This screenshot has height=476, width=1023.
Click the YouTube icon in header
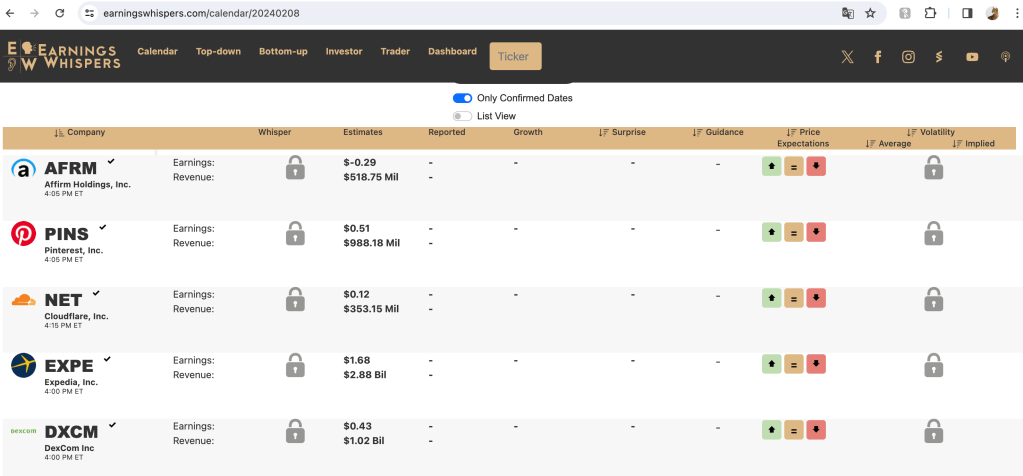pyautogui.click(x=972, y=57)
